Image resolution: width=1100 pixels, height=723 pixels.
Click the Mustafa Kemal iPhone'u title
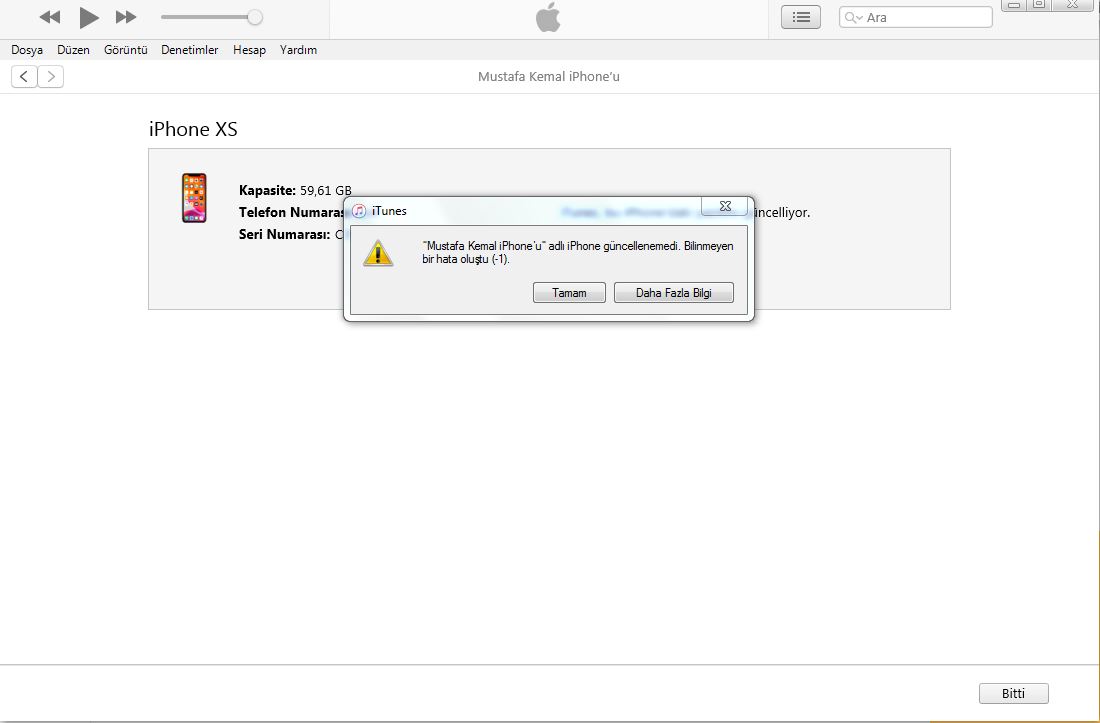pyautogui.click(x=549, y=76)
